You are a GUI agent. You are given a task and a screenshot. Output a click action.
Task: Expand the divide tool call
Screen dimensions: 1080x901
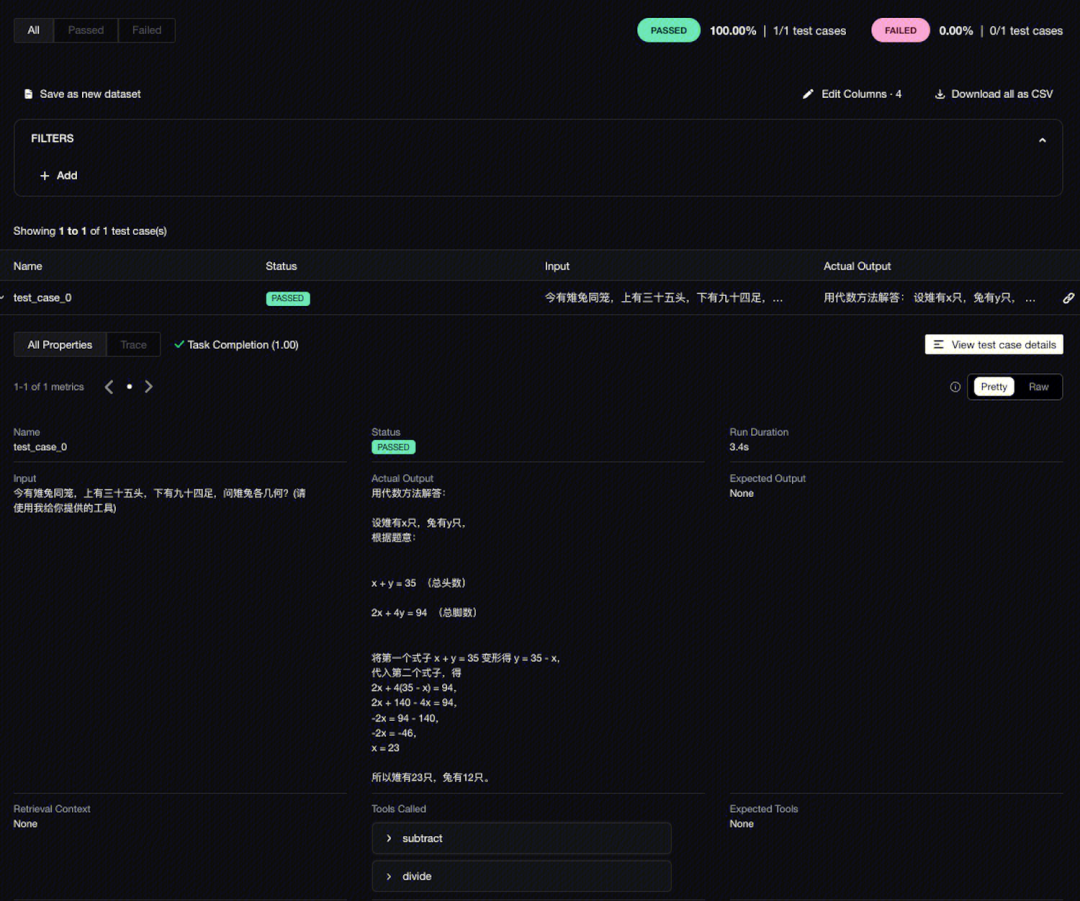point(521,876)
